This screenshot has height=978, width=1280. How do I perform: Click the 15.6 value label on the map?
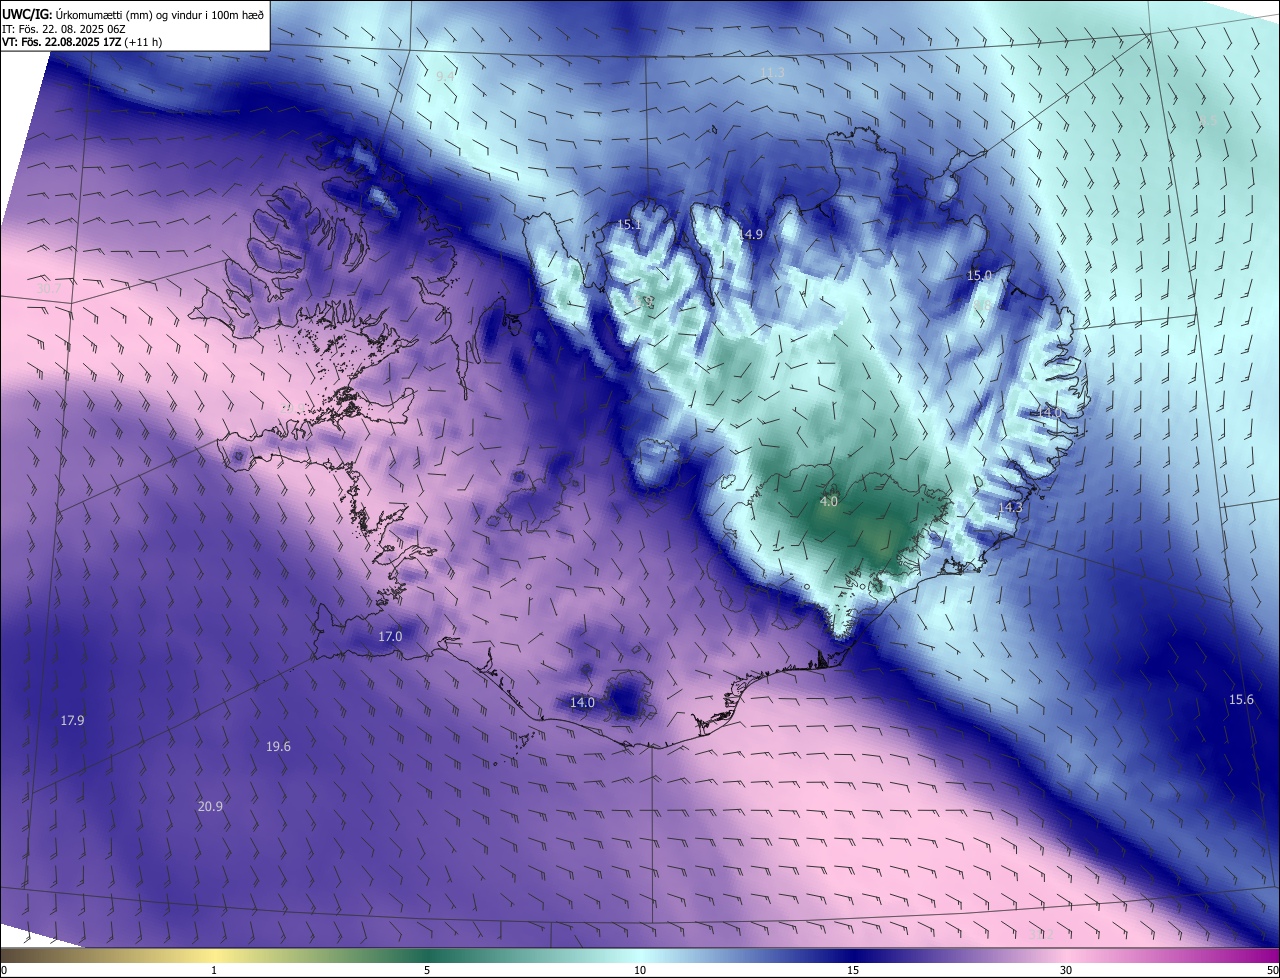click(1241, 700)
